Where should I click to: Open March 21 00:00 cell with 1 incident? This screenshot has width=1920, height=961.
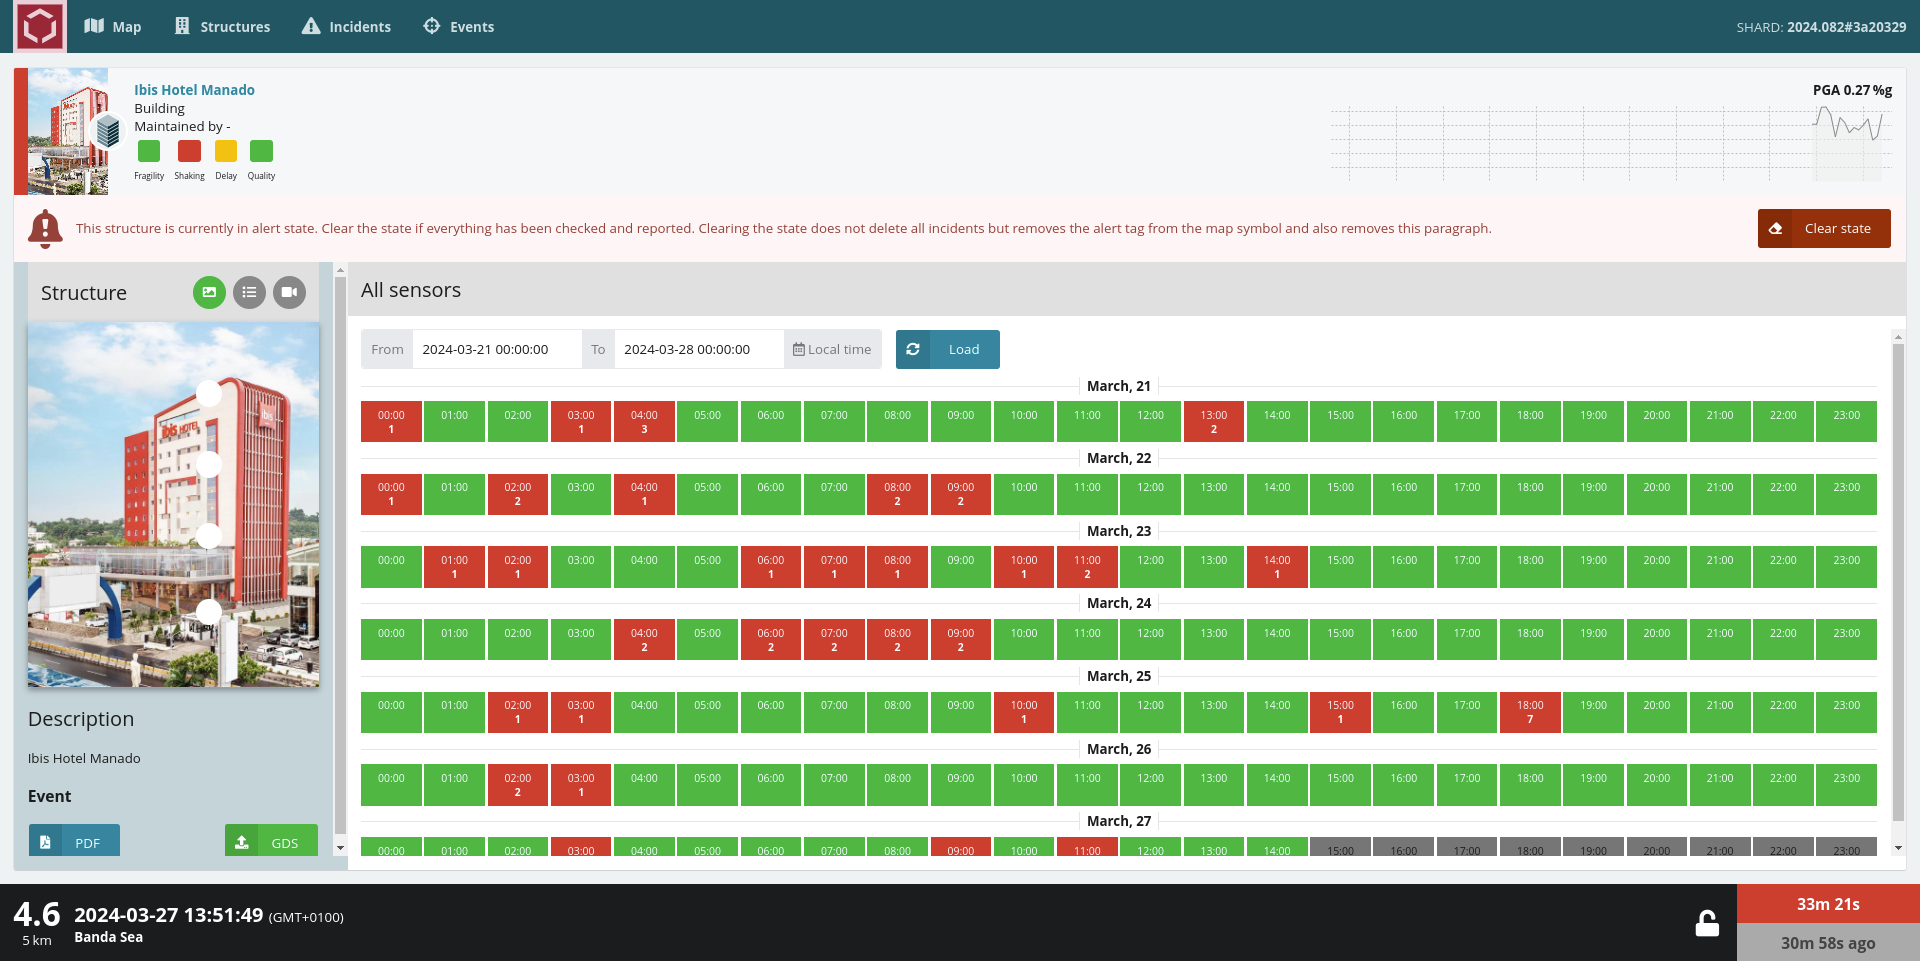click(x=391, y=421)
